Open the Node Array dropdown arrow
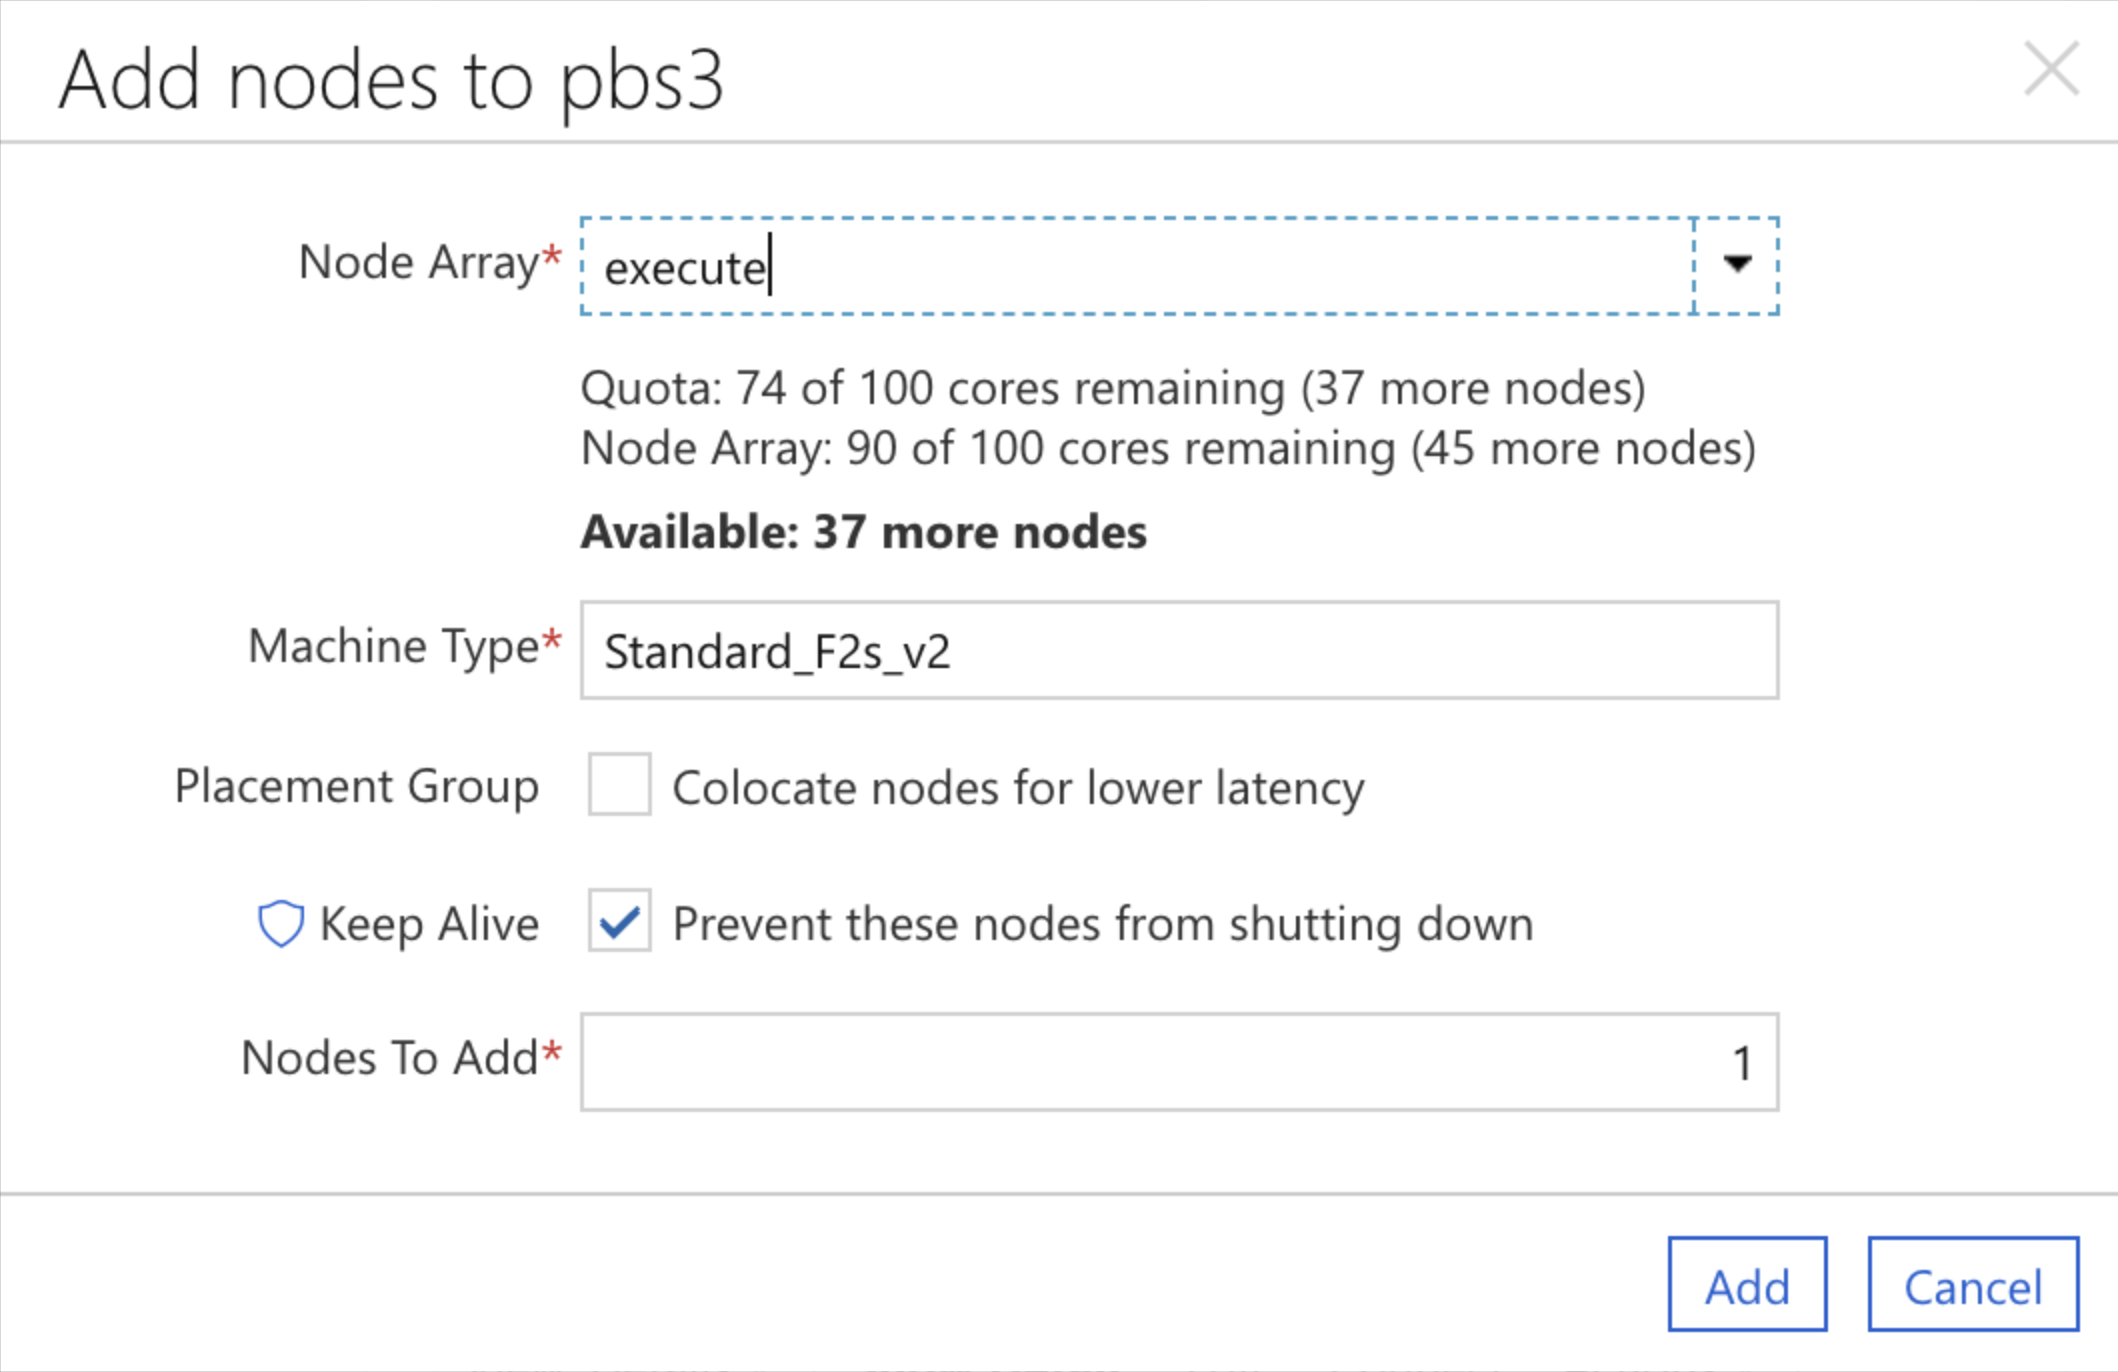Image resolution: width=2118 pixels, height=1372 pixels. point(1737,265)
